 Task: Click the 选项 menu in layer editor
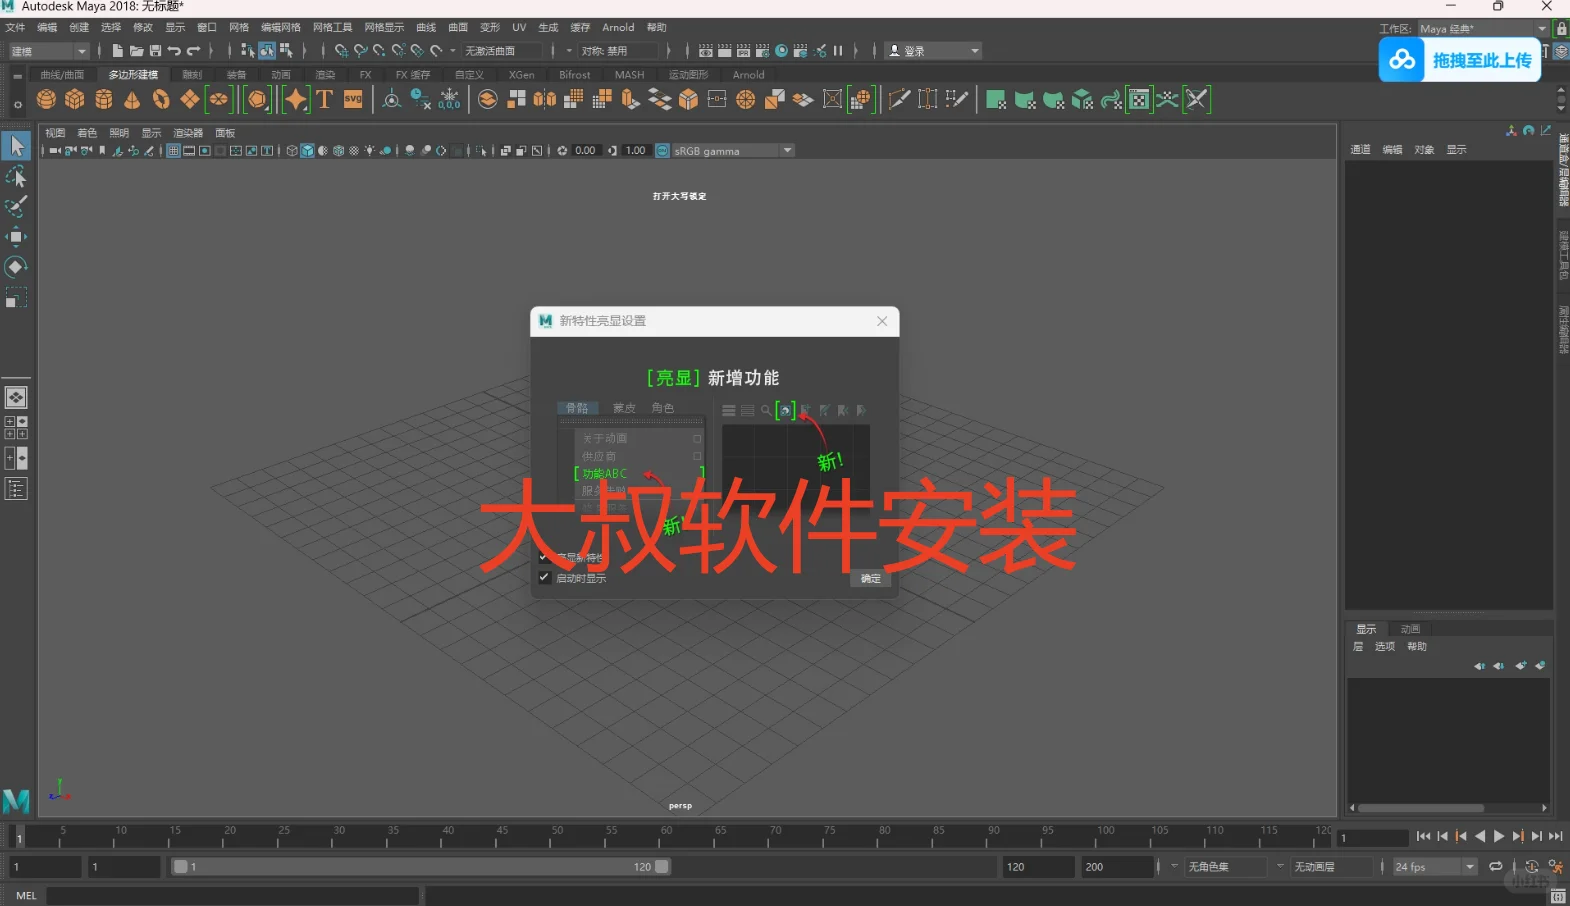tap(1384, 647)
